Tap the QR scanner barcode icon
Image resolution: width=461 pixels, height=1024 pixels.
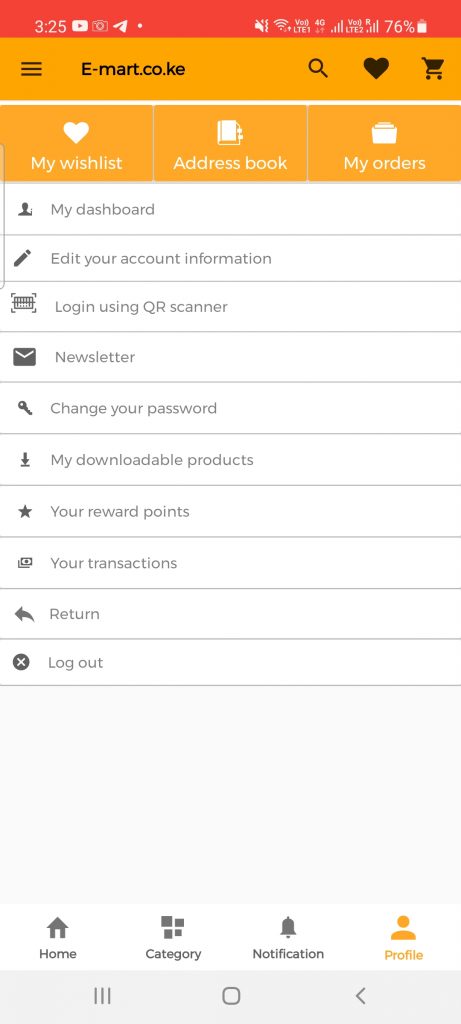point(24,303)
